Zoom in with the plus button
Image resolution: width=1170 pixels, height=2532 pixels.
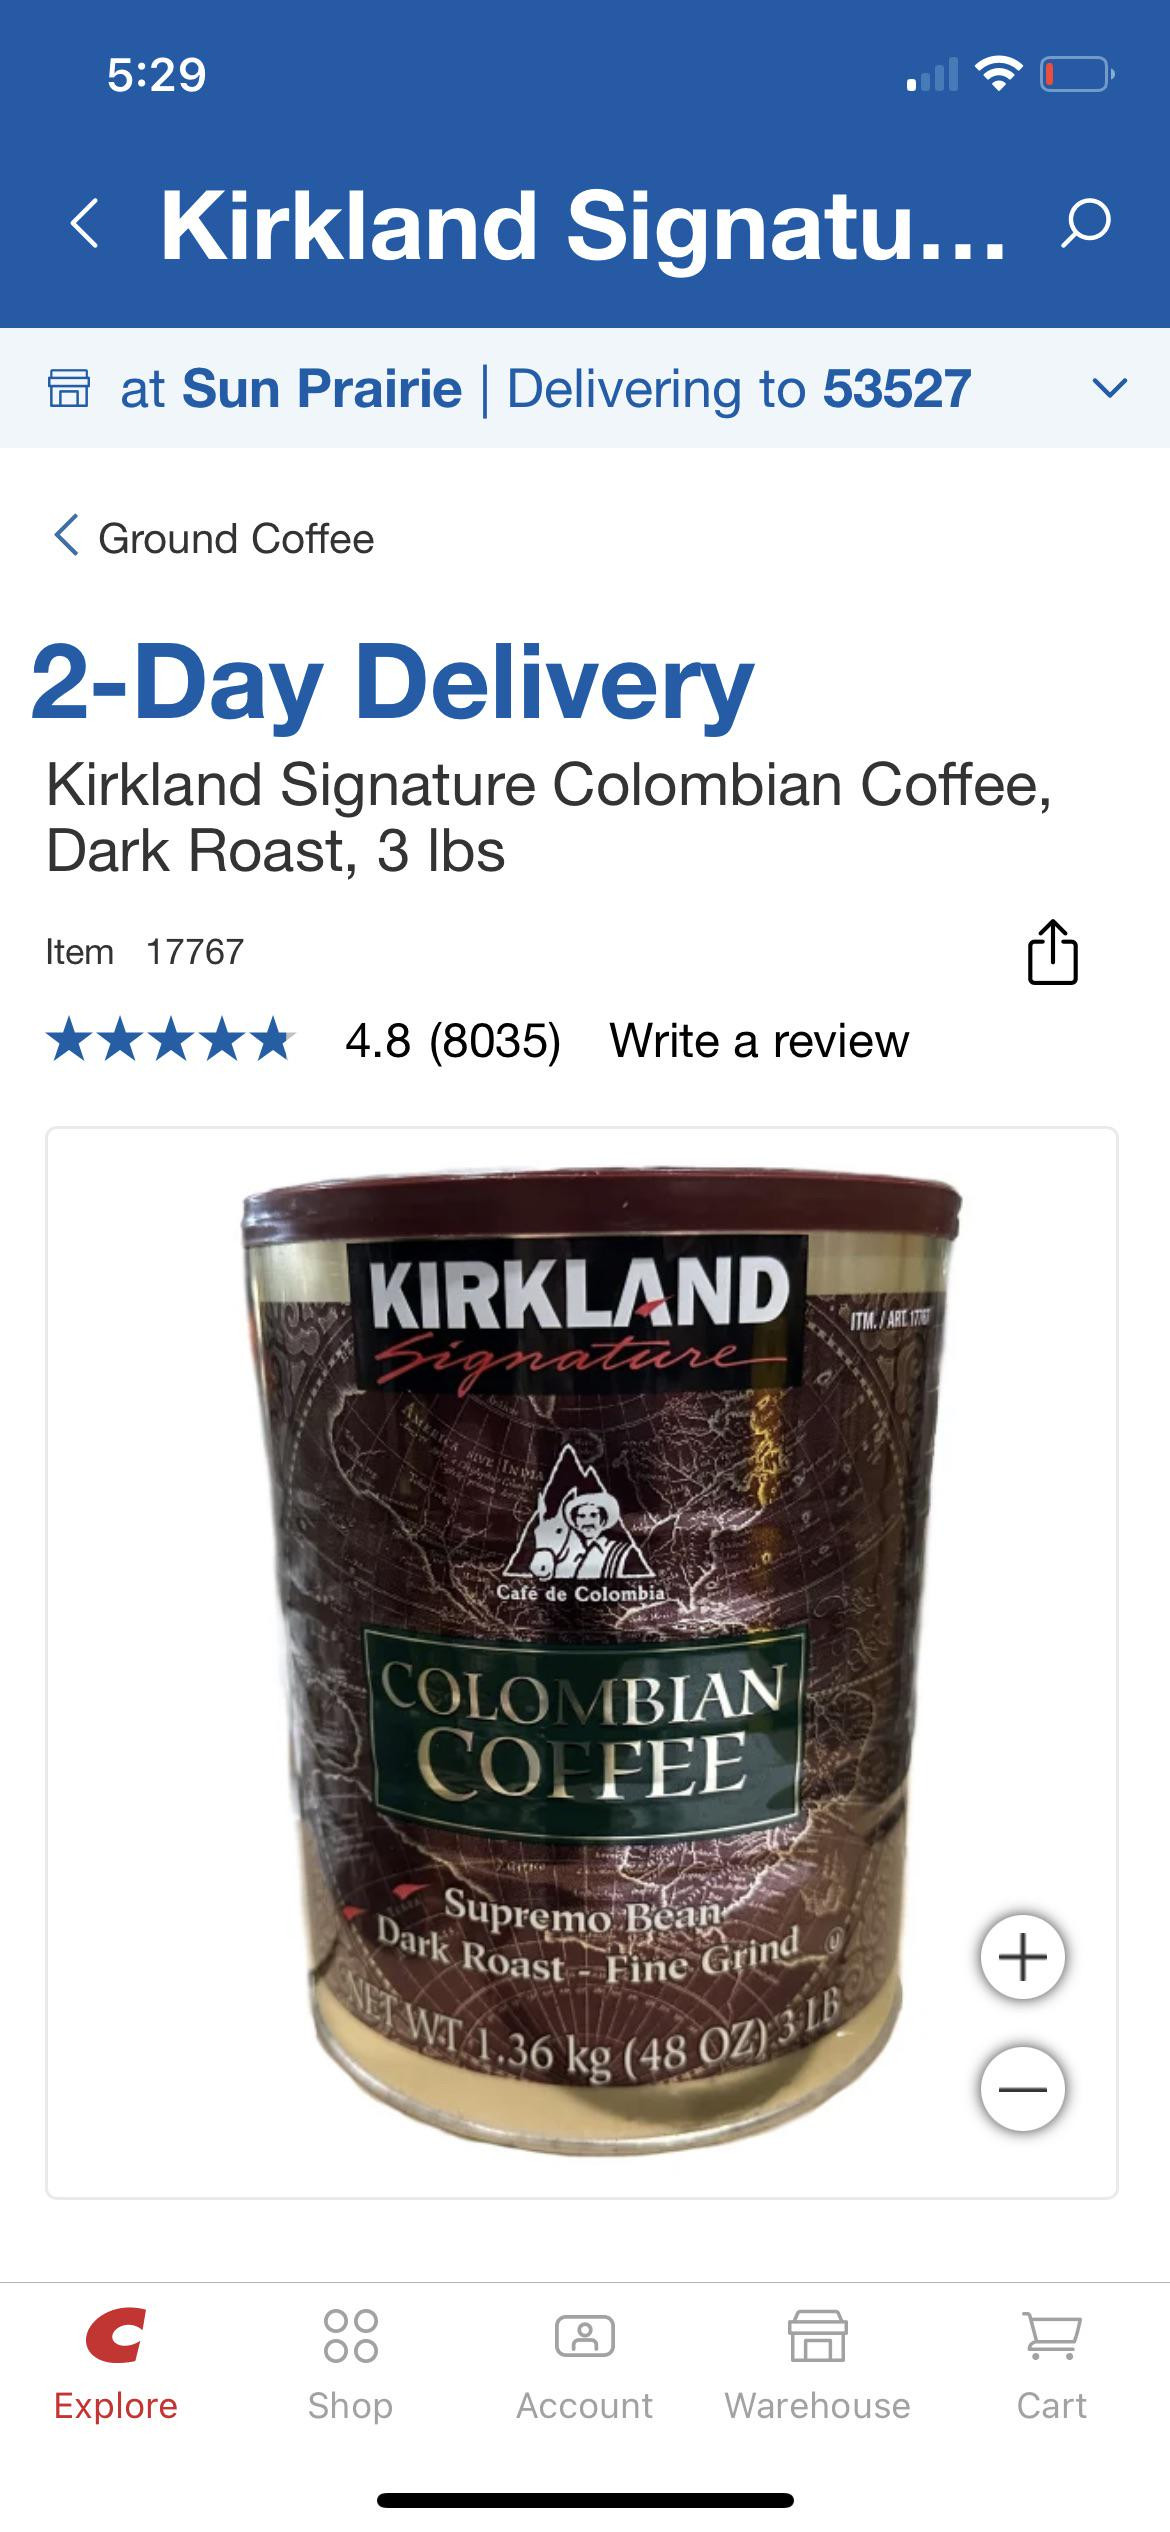coord(1022,1957)
